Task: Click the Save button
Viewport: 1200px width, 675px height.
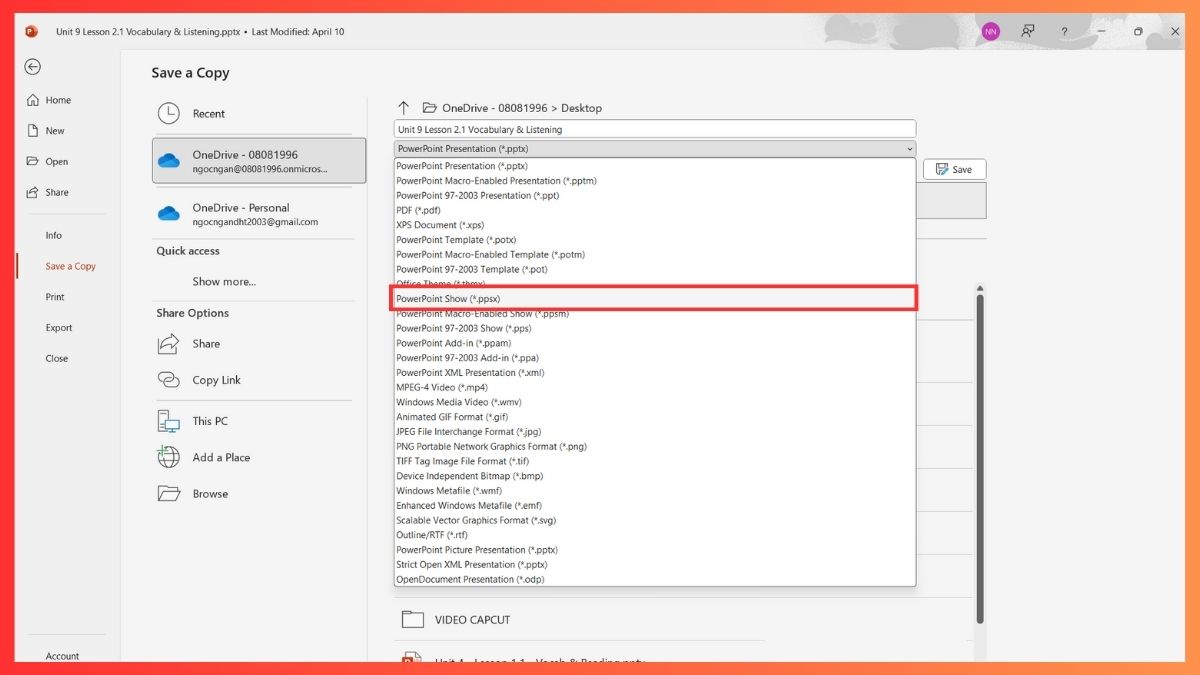Action: click(955, 170)
